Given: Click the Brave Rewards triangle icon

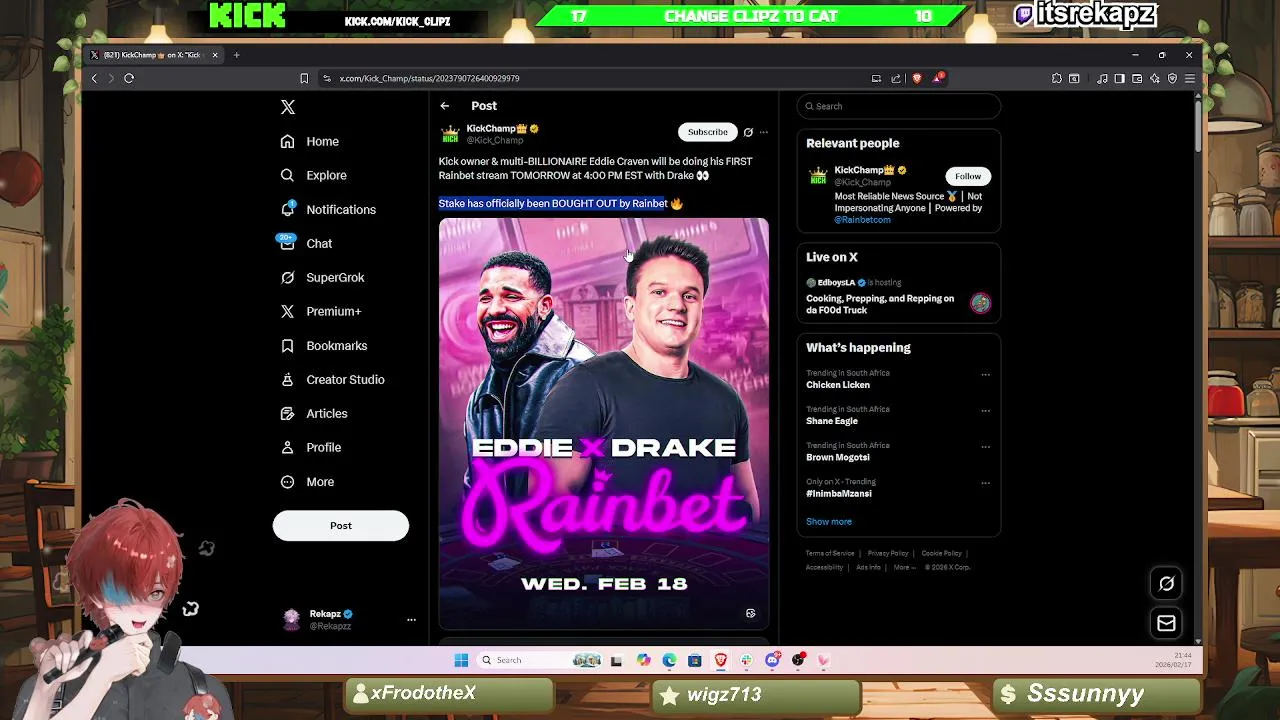Looking at the screenshot, I should pyautogui.click(x=937, y=78).
